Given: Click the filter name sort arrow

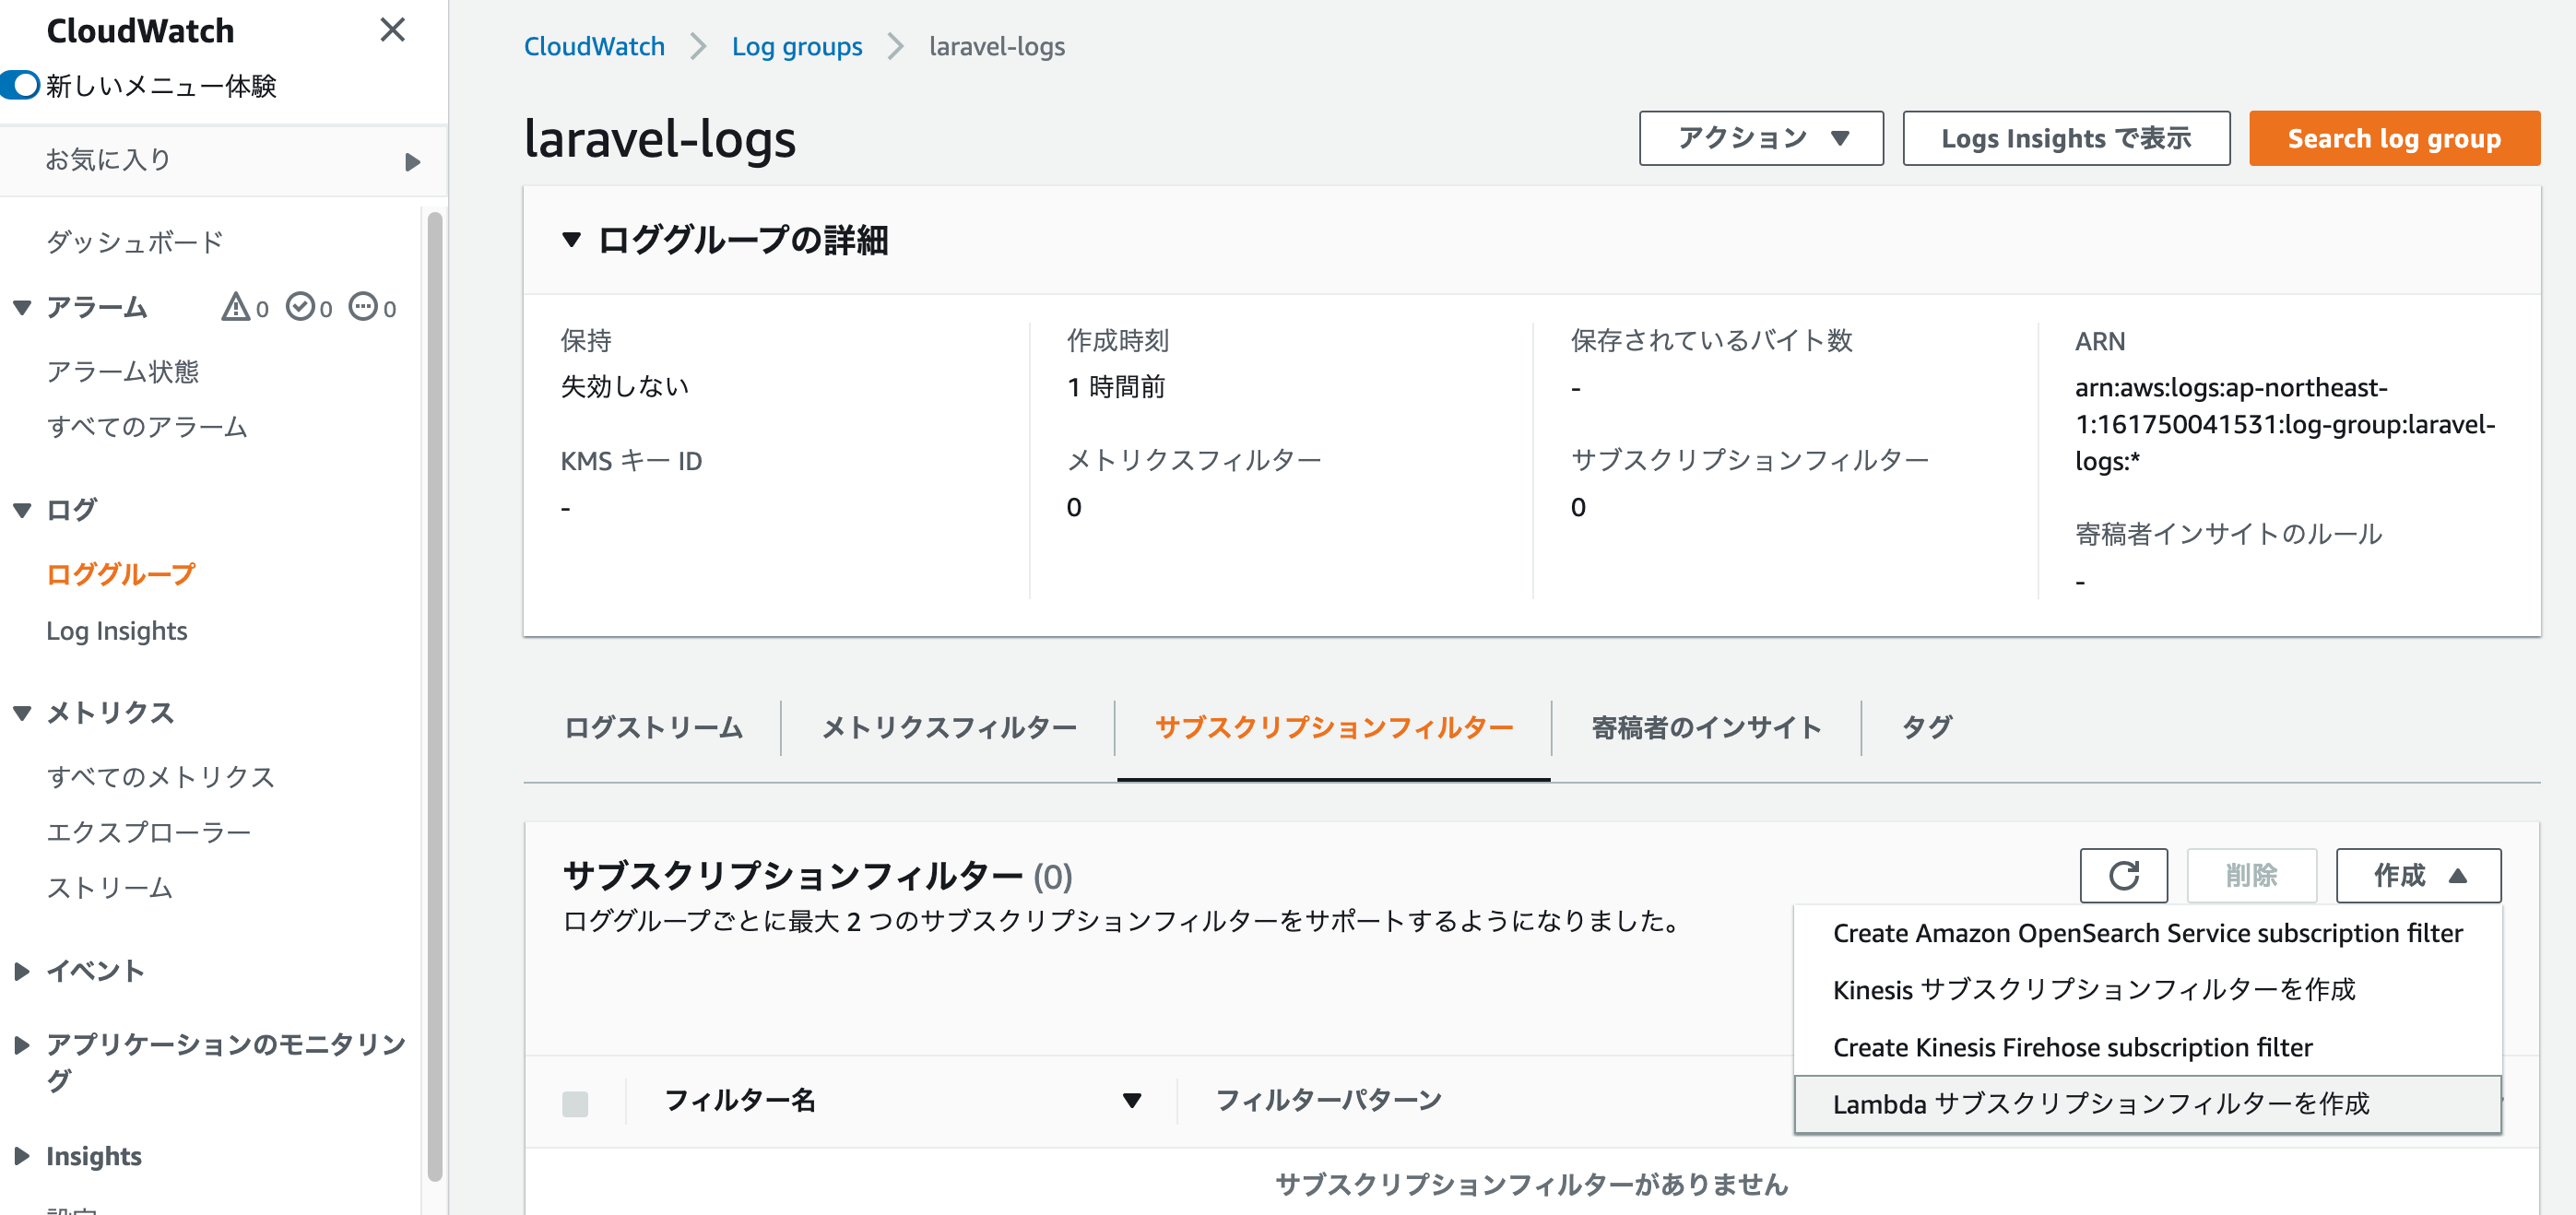Looking at the screenshot, I should tap(1131, 1100).
